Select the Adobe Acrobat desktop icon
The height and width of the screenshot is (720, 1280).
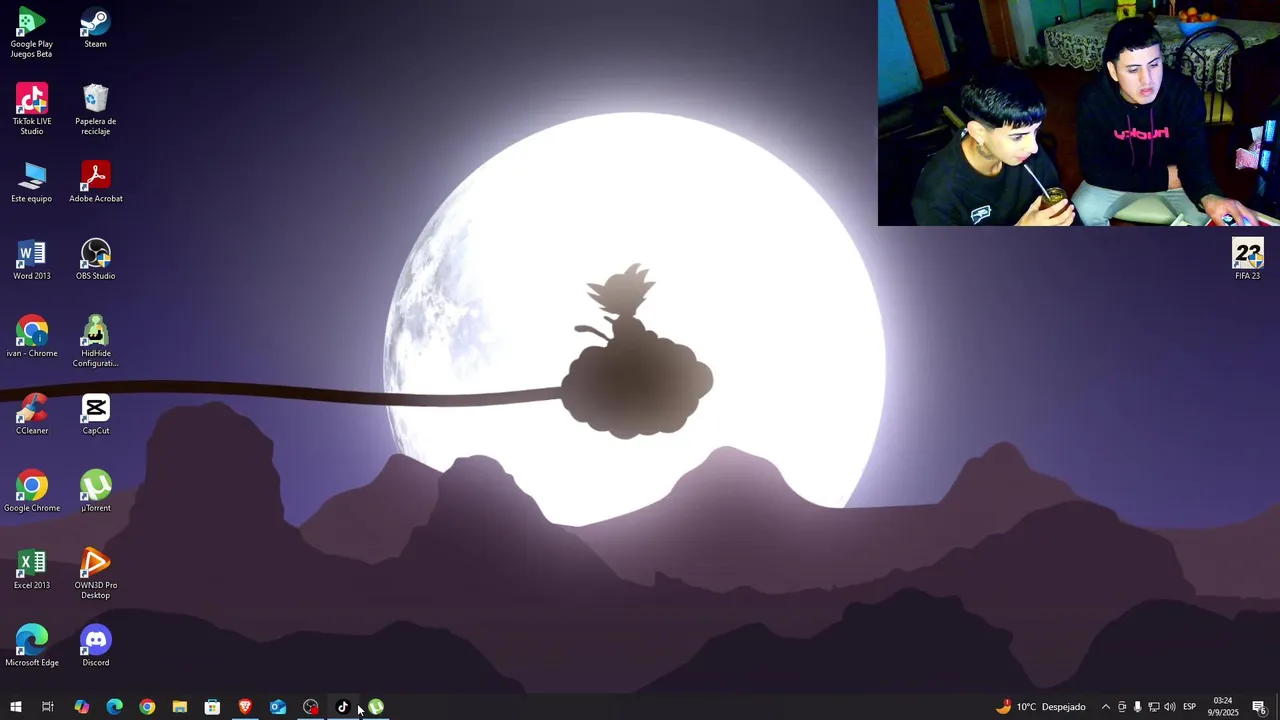(x=95, y=182)
